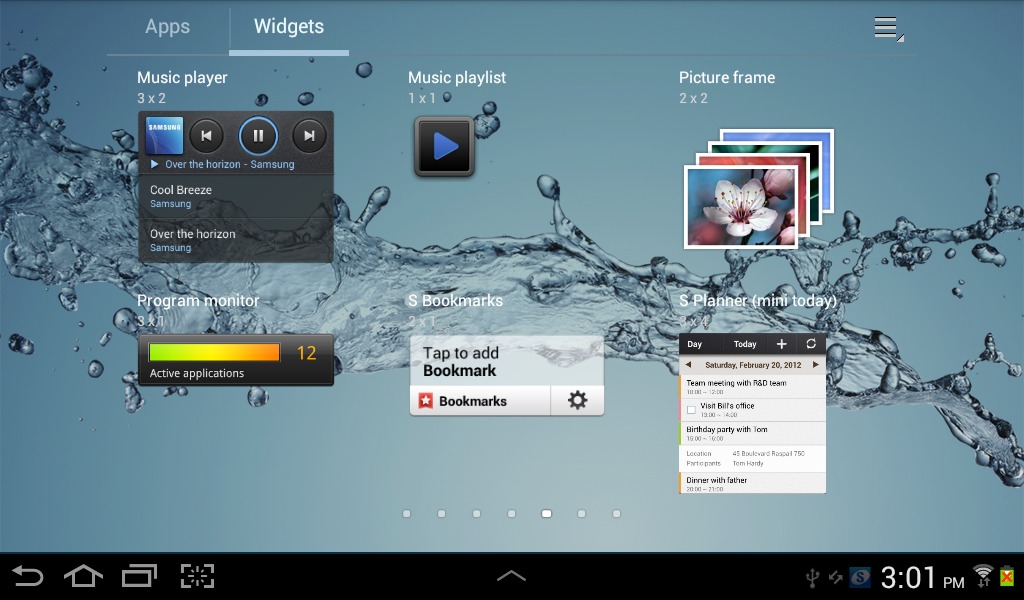
Task: Tap the sync status icon in tray
Action: 835,577
